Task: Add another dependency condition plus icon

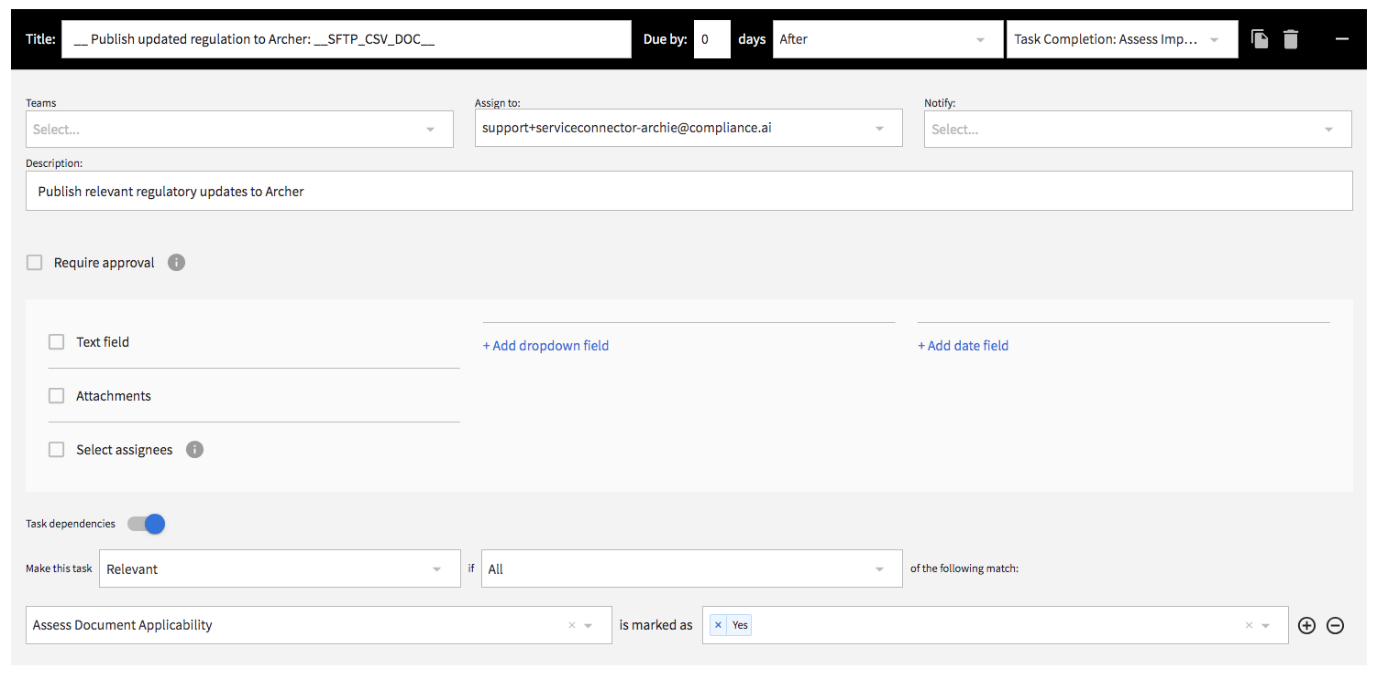Action: click(x=1306, y=626)
